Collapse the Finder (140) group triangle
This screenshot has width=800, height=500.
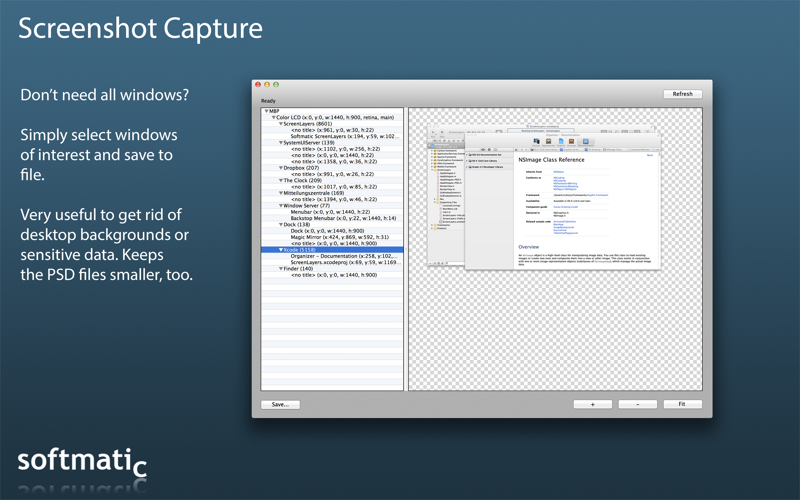(281, 269)
